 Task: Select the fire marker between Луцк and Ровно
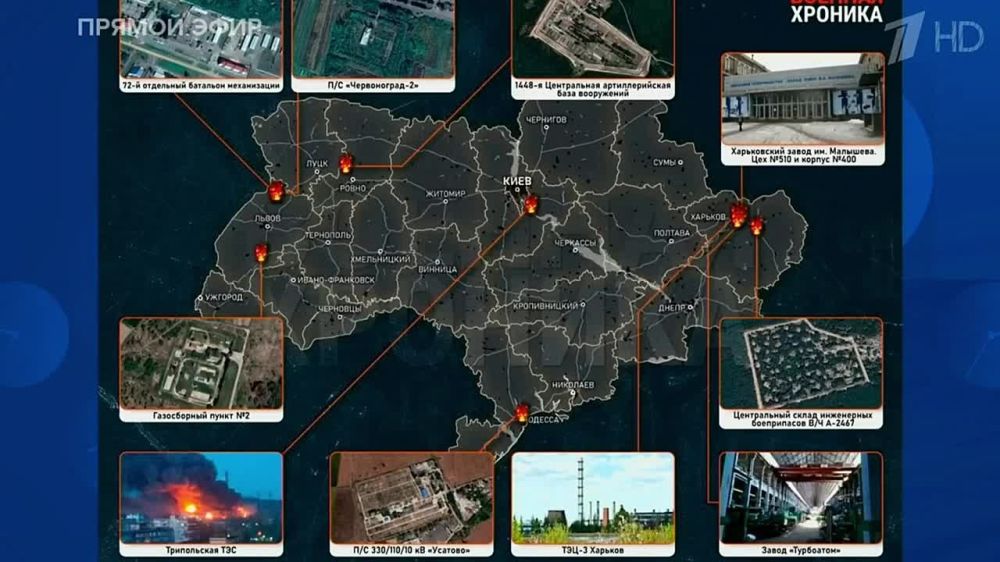(x=346, y=164)
